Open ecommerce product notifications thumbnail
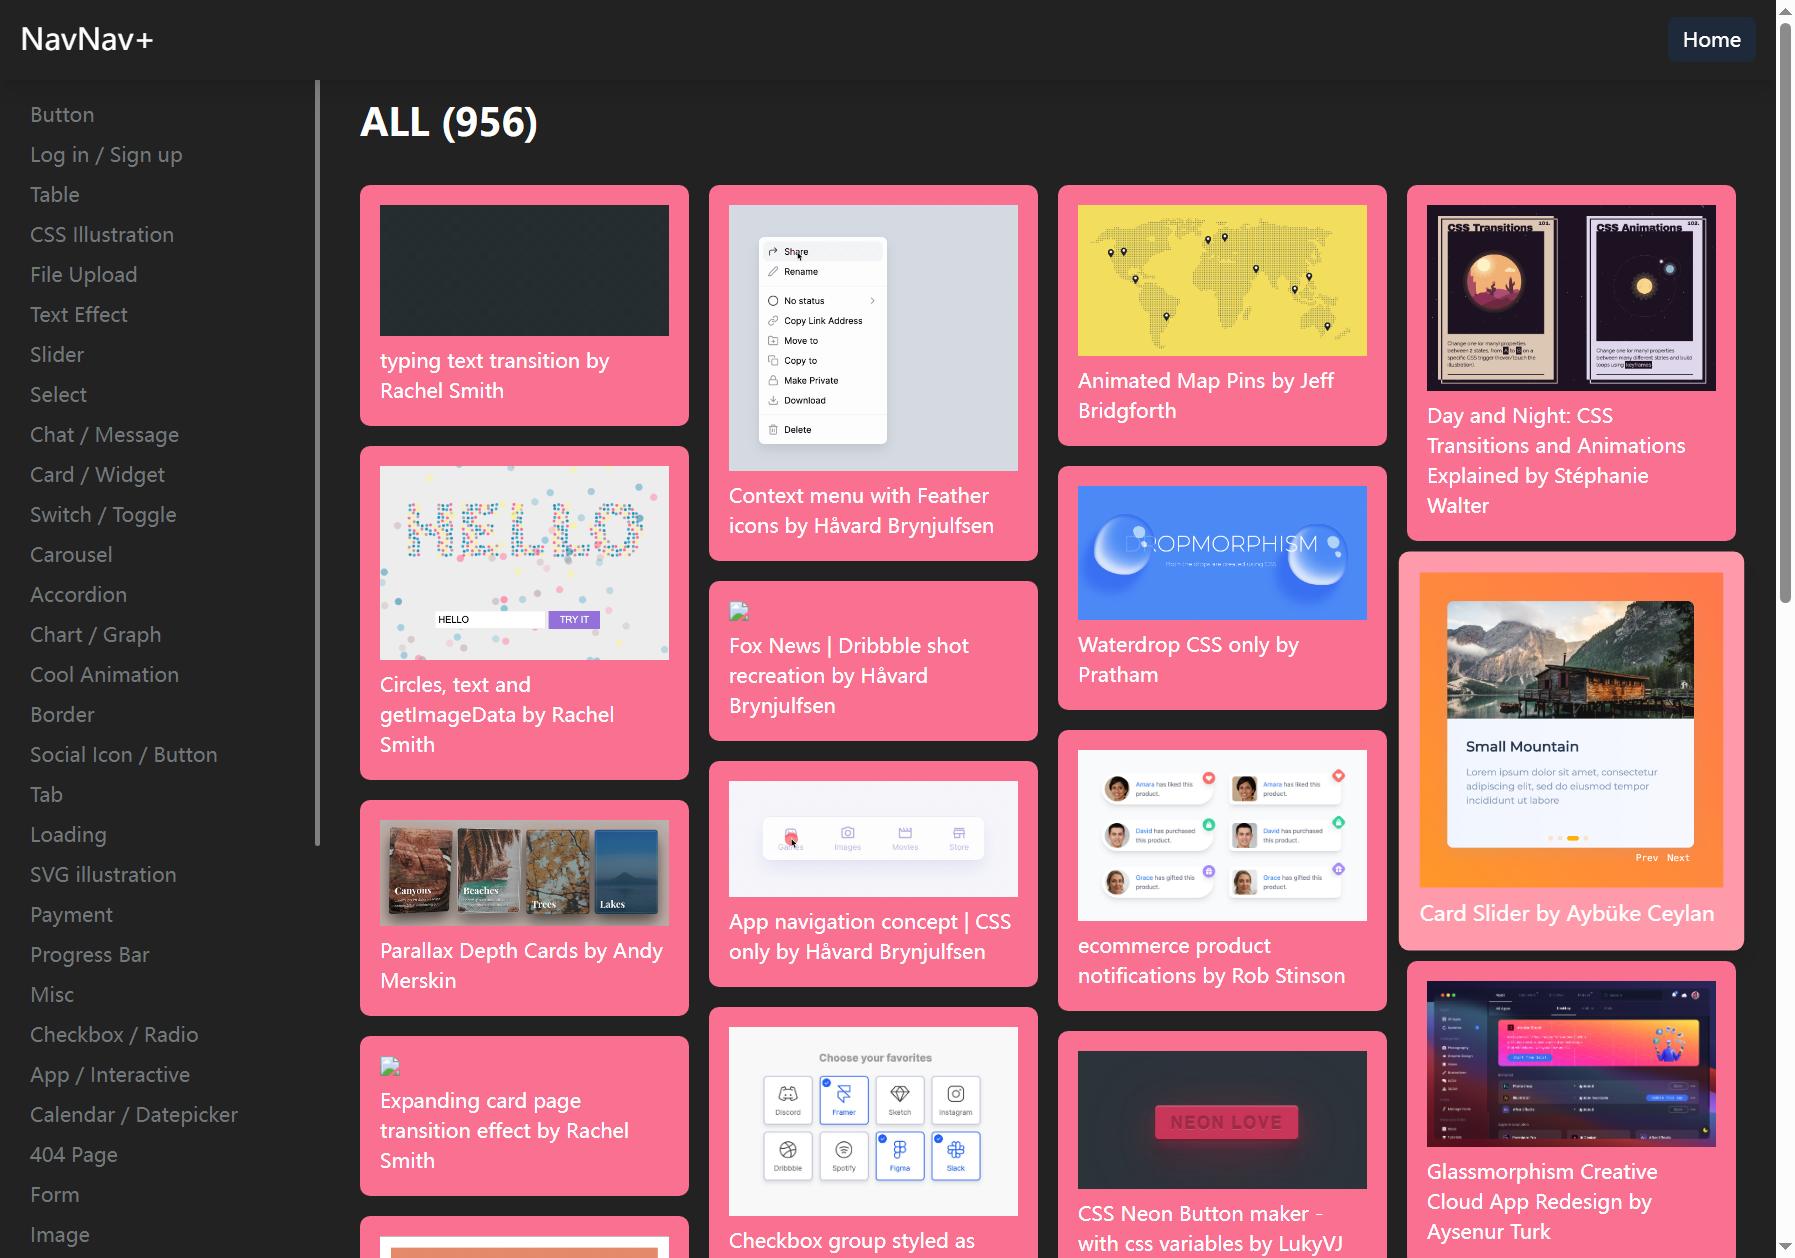 pyautogui.click(x=1222, y=835)
